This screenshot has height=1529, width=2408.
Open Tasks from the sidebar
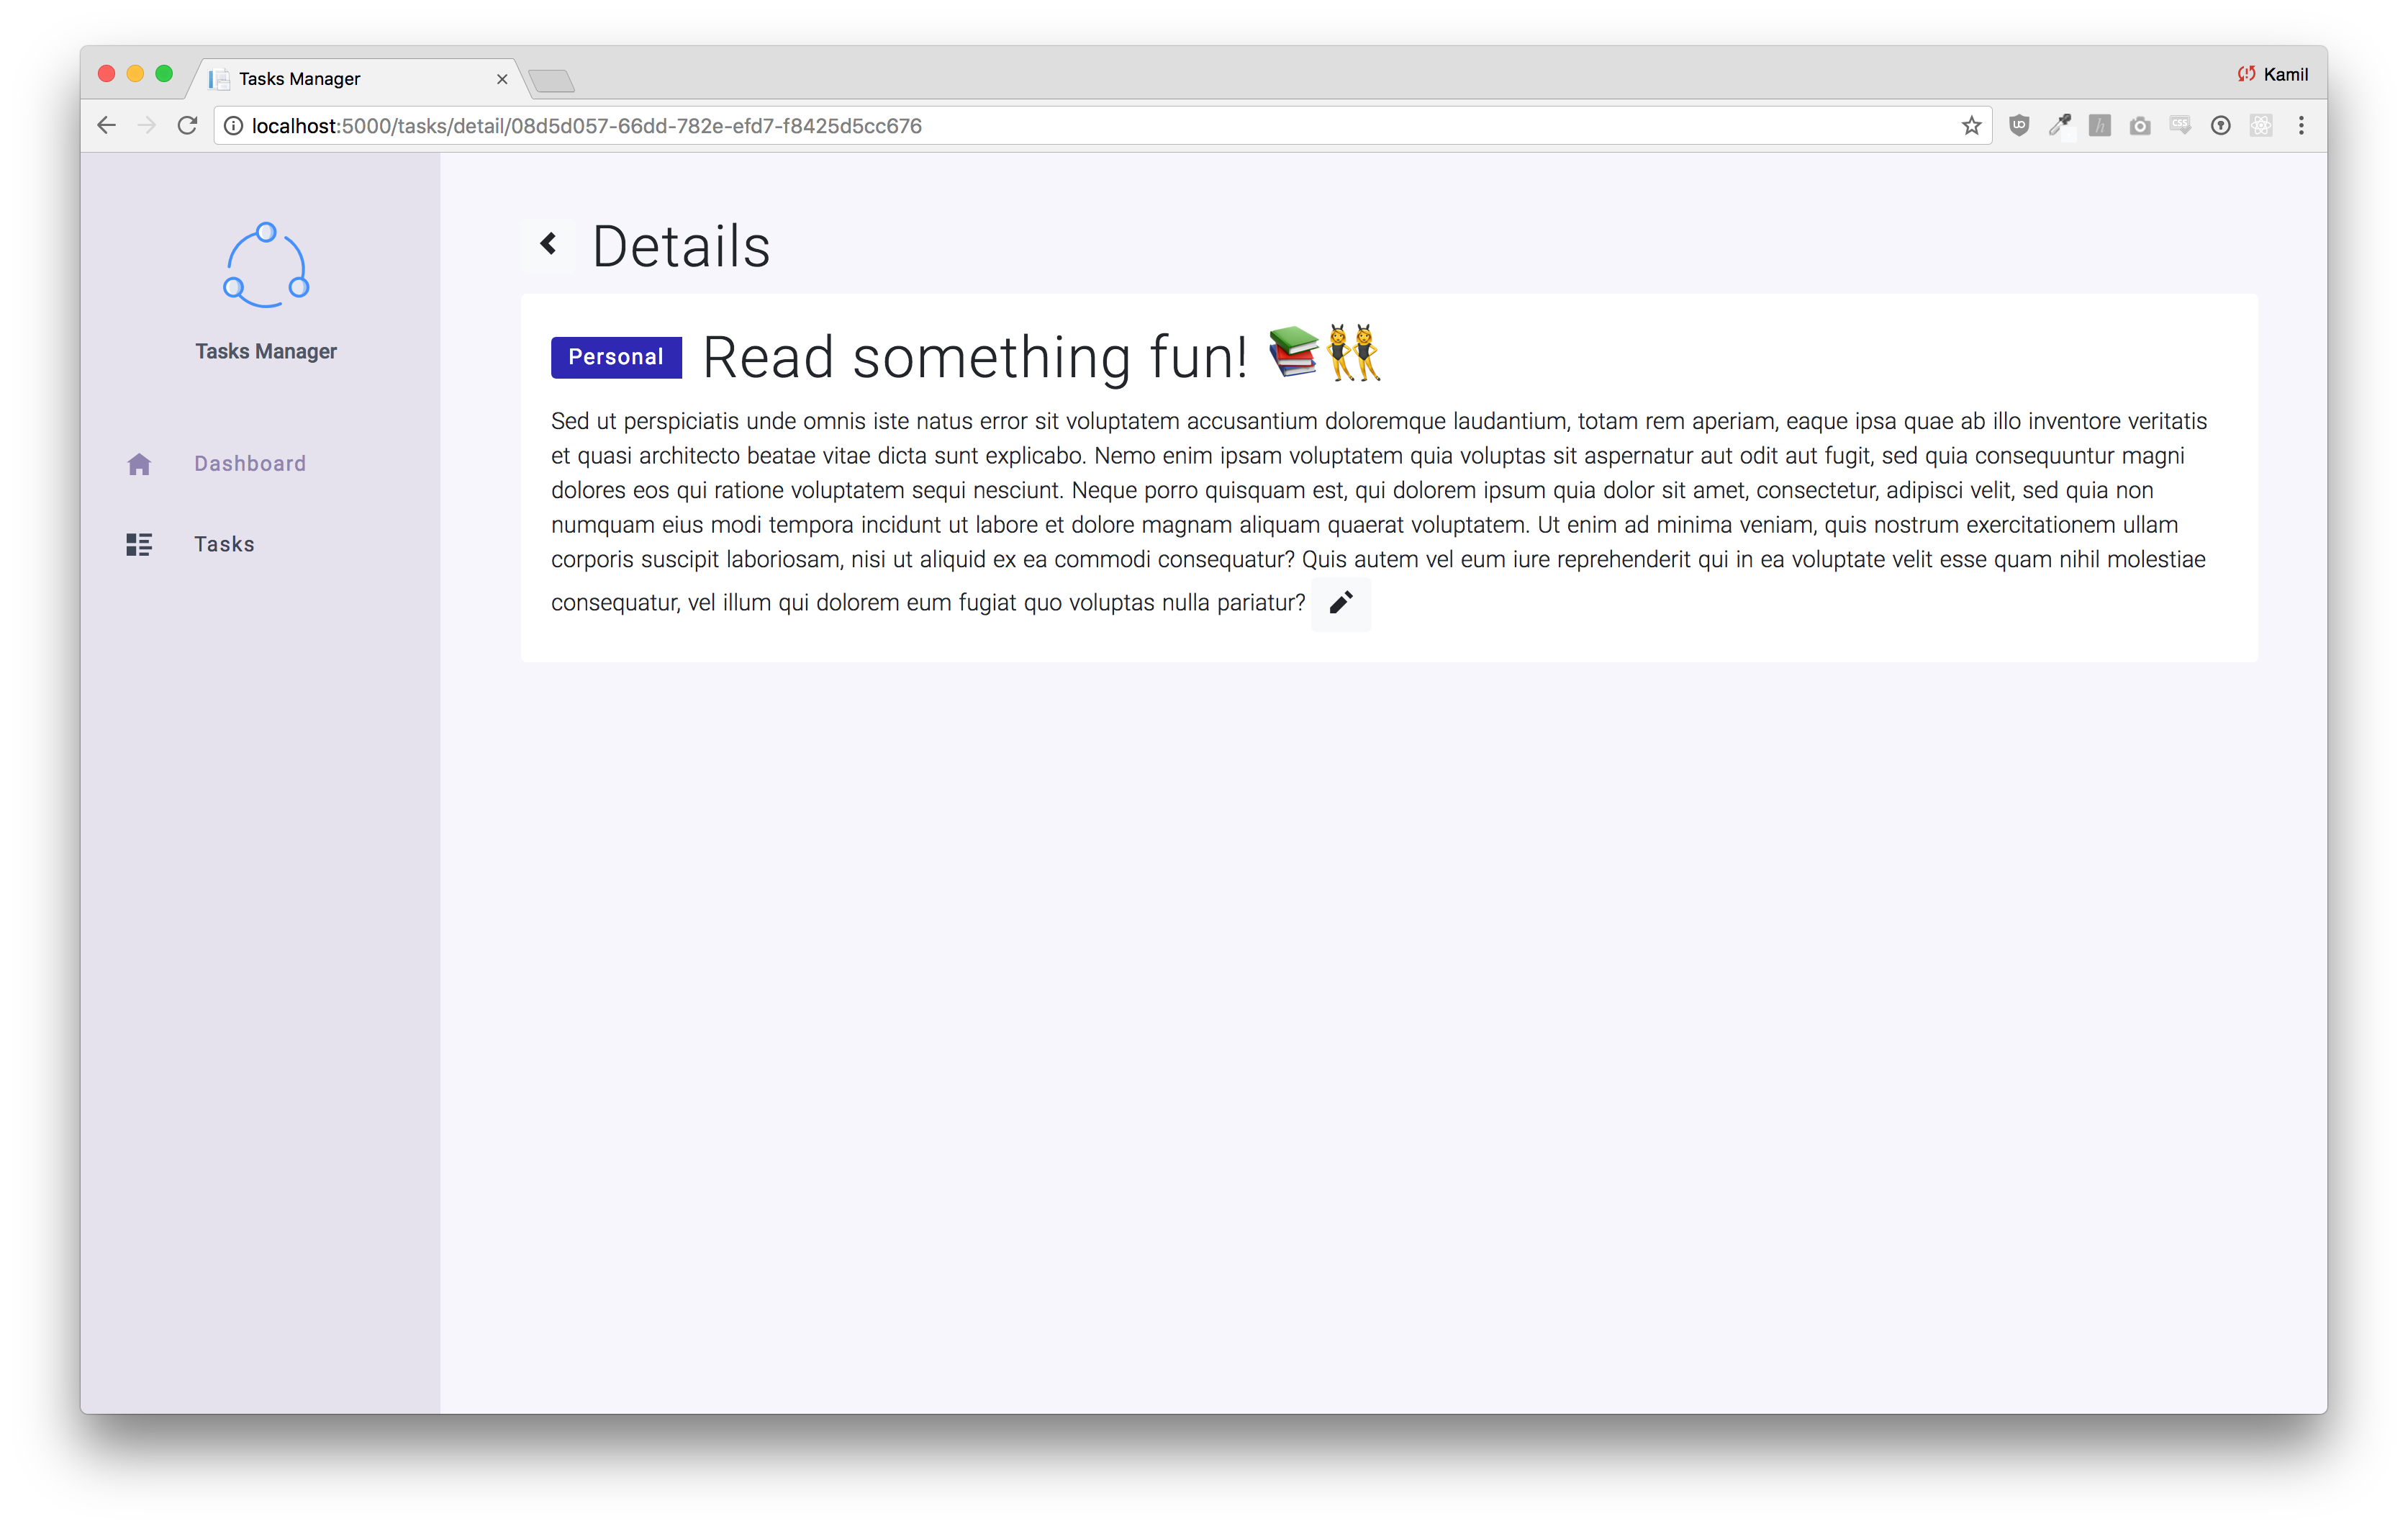click(224, 544)
